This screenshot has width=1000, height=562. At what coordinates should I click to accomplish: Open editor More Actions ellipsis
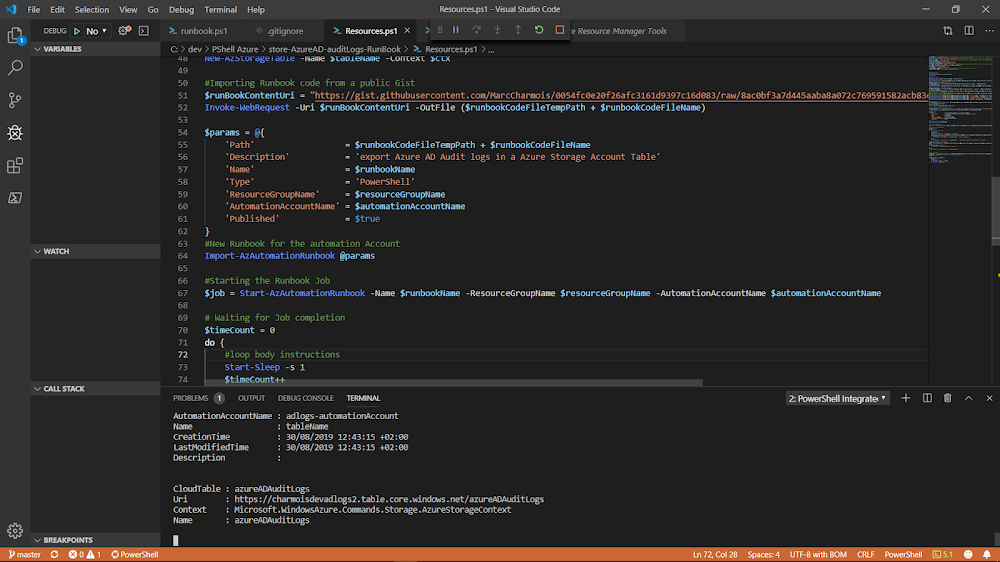click(989, 31)
